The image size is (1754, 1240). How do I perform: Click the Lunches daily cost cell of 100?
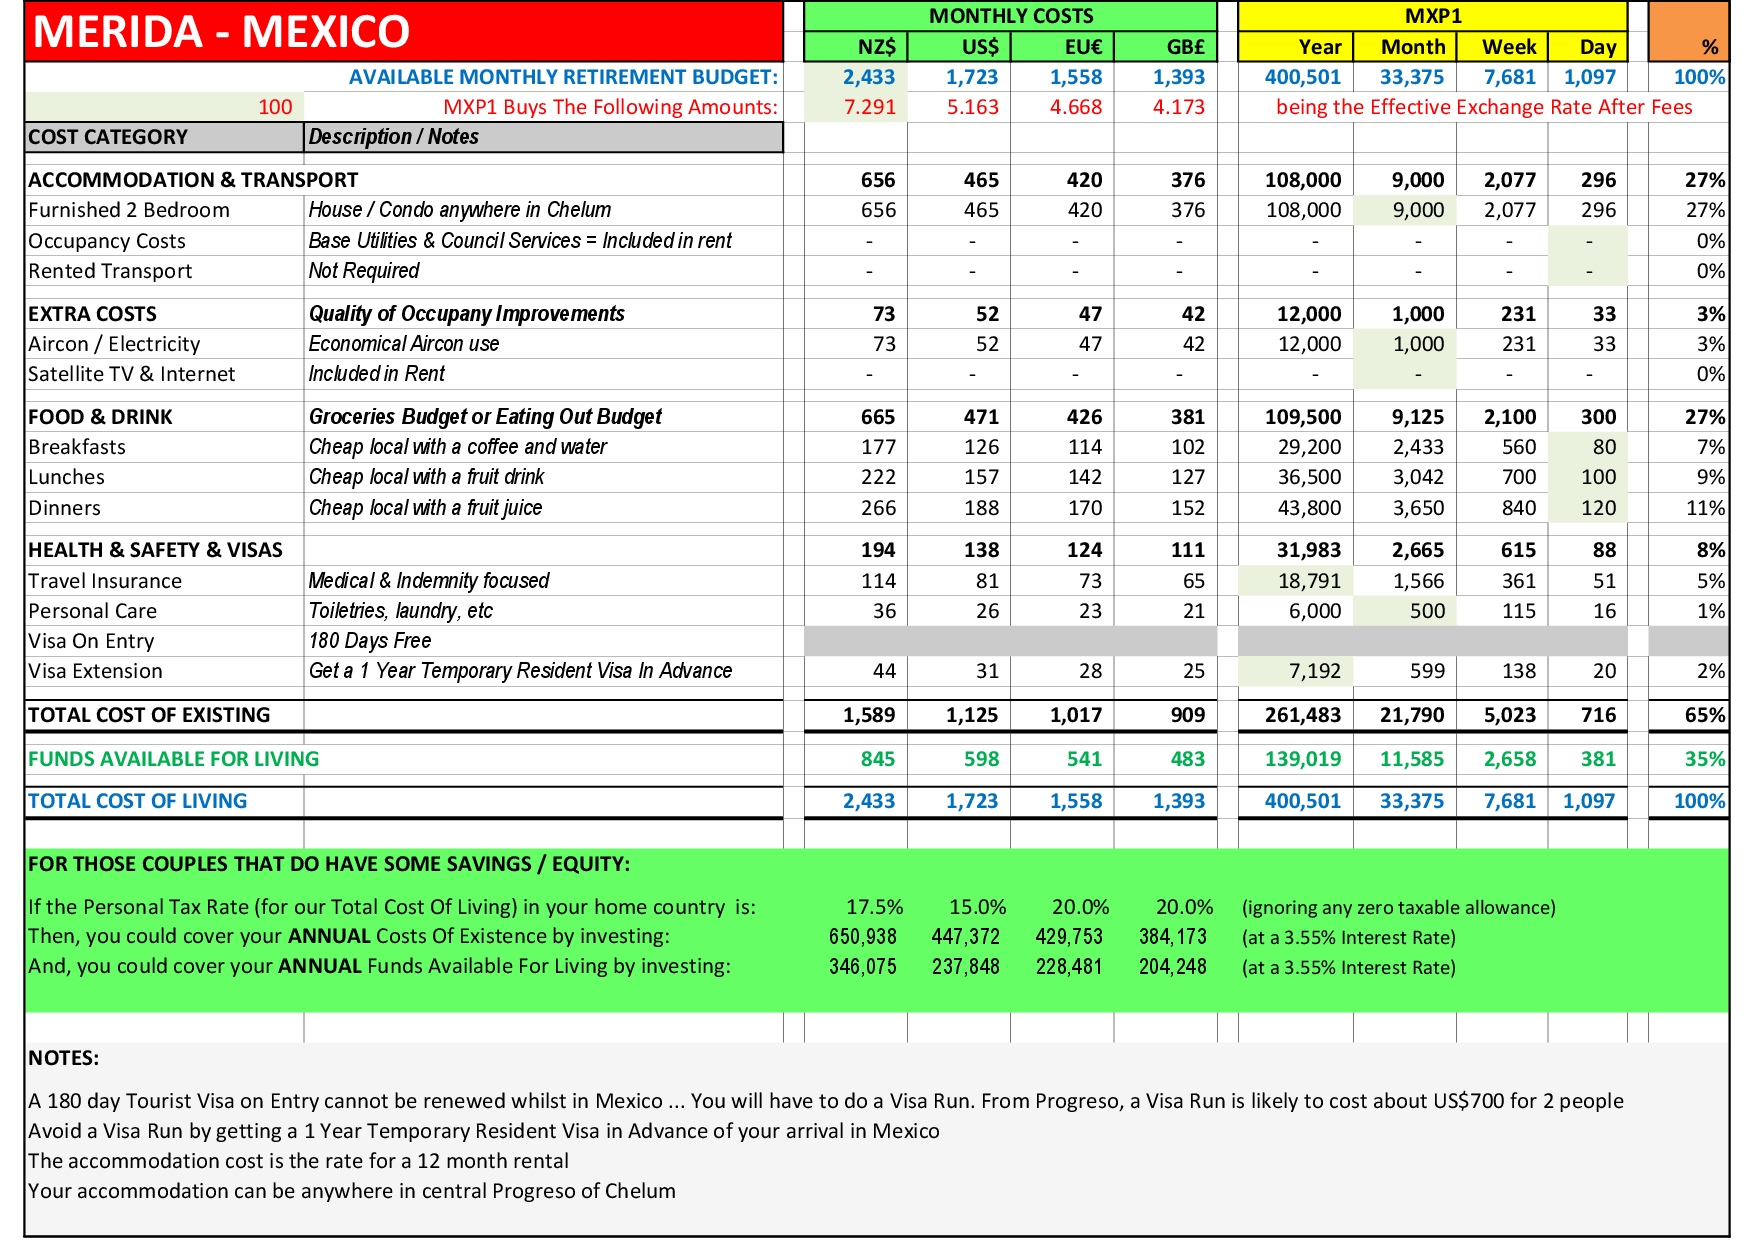pyautogui.click(x=1588, y=477)
